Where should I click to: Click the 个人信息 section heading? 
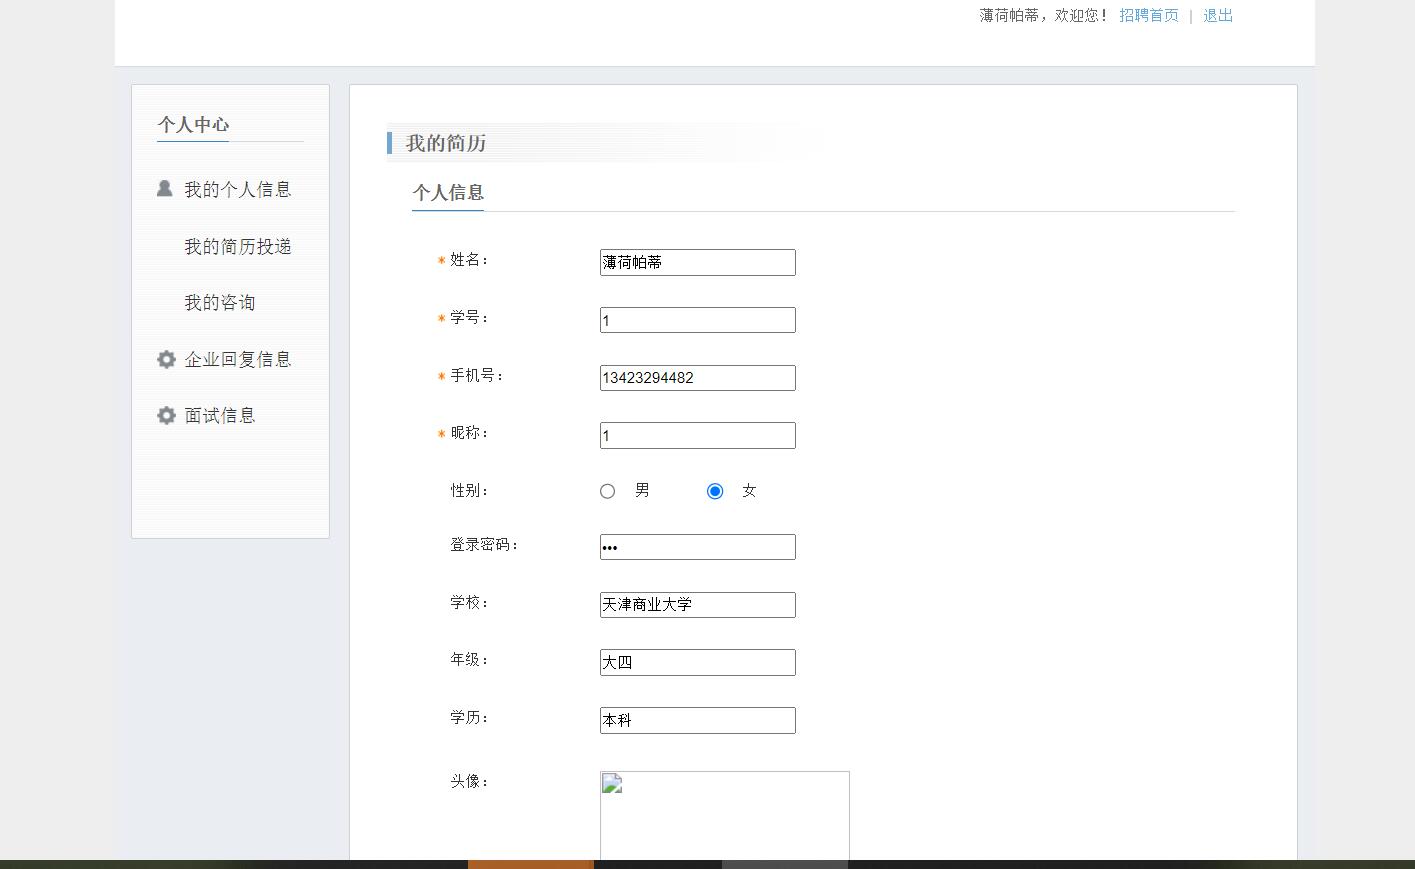point(448,192)
